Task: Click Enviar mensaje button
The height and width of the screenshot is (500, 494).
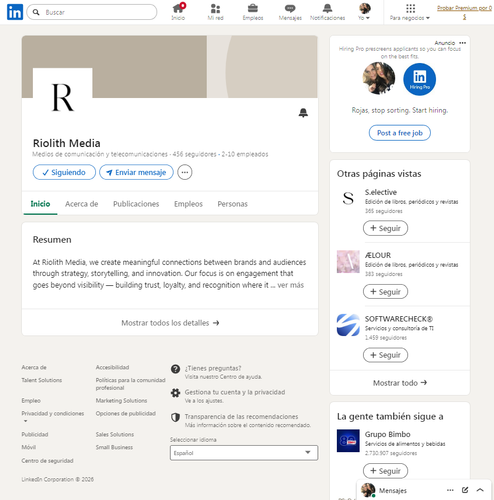Action: pos(136,172)
